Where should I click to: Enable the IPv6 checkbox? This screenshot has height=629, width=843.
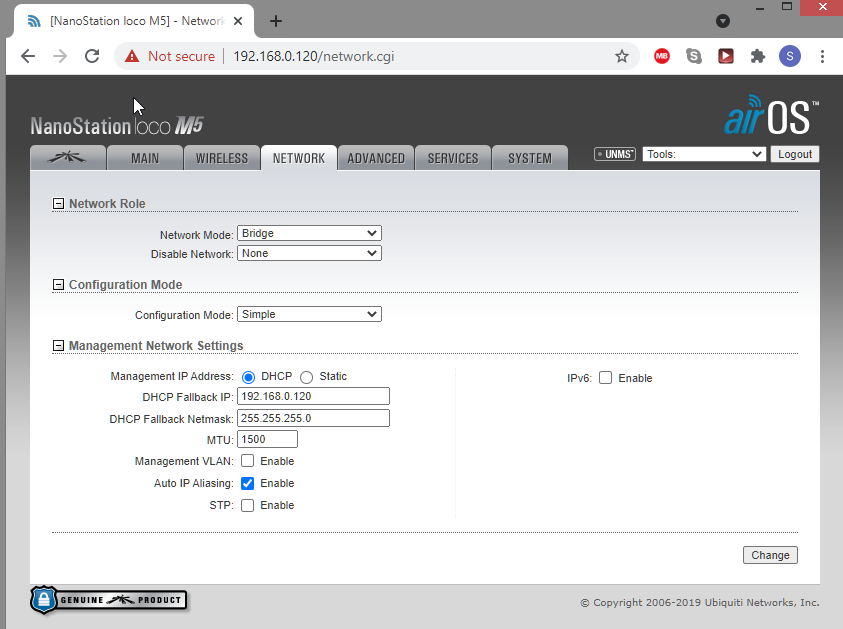(x=605, y=378)
